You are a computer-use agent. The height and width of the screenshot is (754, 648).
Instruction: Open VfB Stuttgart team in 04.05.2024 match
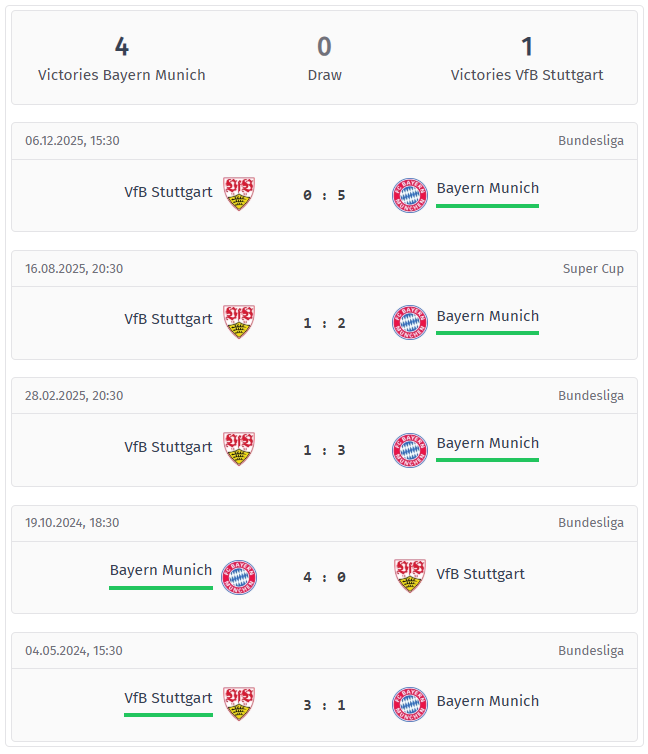coord(168,698)
